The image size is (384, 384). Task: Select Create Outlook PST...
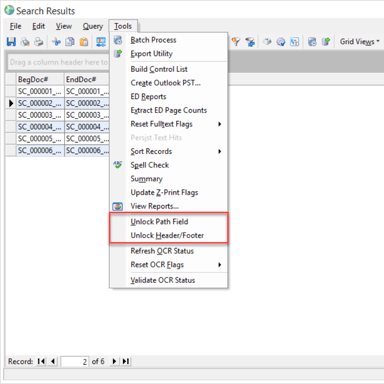coord(169,83)
